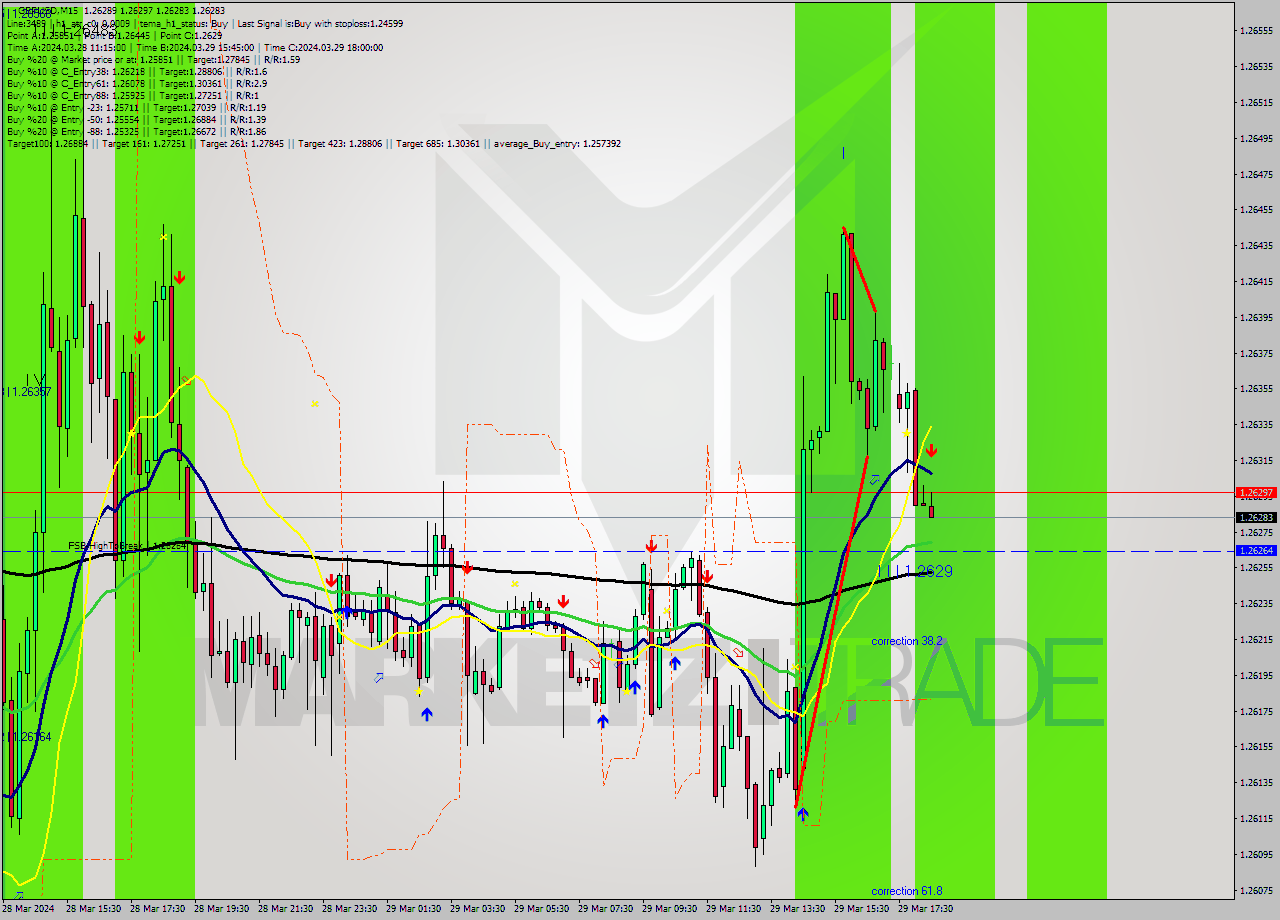The width and height of the screenshot is (1280, 920).
Task: Select the 1.26495 price axis label
Action: (x=1256, y=138)
